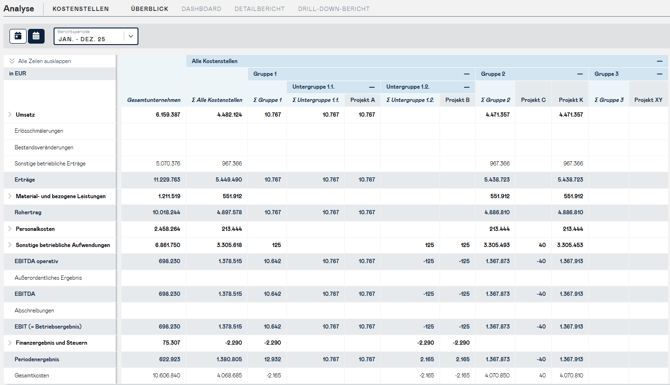This screenshot has width=670, height=385.
Task: Expand Sonstige betriebliche Aufwendungen row
Action: point(10,245)
